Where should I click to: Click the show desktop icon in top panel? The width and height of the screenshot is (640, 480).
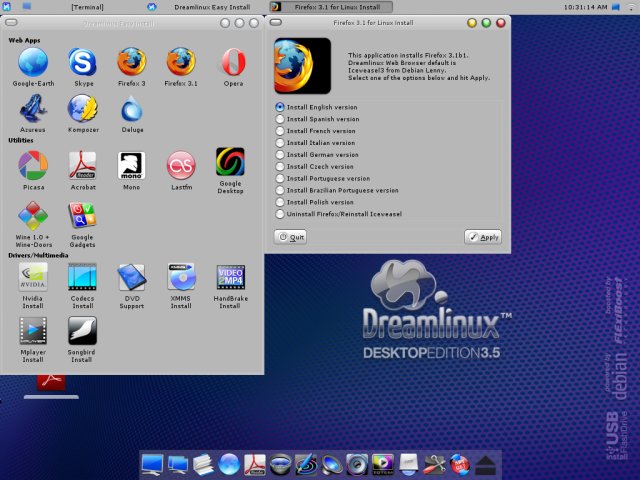click(27, 6)
